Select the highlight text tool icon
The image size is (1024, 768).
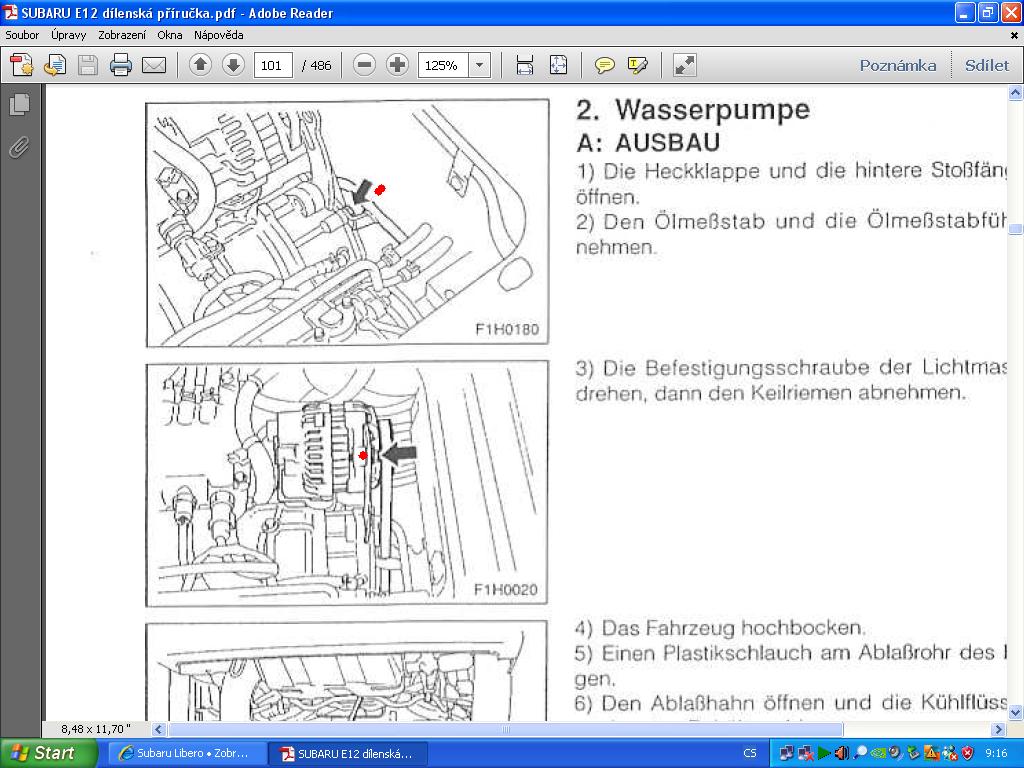tap(637, 65)
